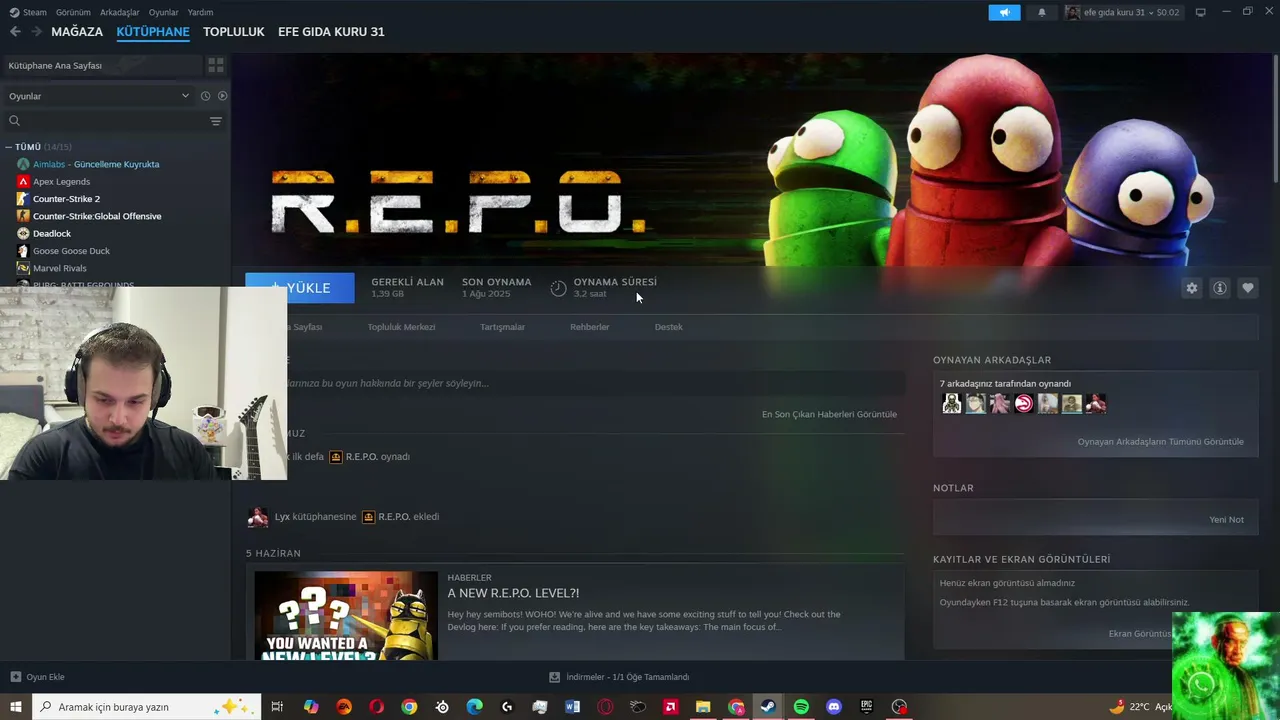Click the plus icon to add a game
This screenshot has height=720, width=1280.
[x=15, y=677]
